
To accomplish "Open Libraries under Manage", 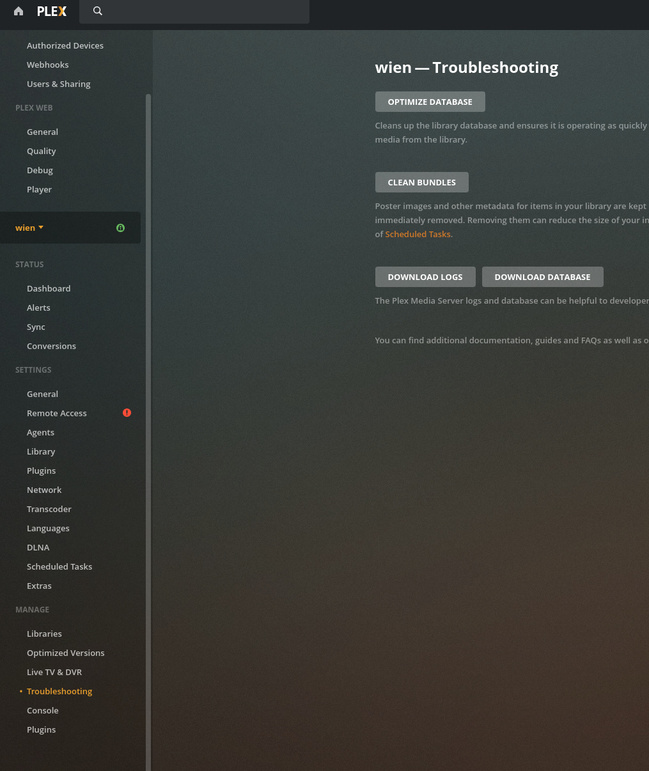I will pos(44,634).
